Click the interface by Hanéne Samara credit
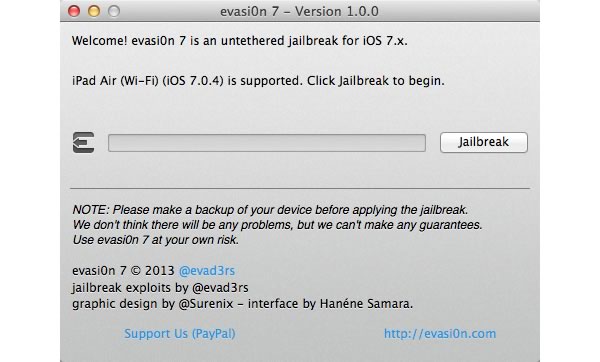Viewport: 600px width, 362px height. tap(330, 304)
